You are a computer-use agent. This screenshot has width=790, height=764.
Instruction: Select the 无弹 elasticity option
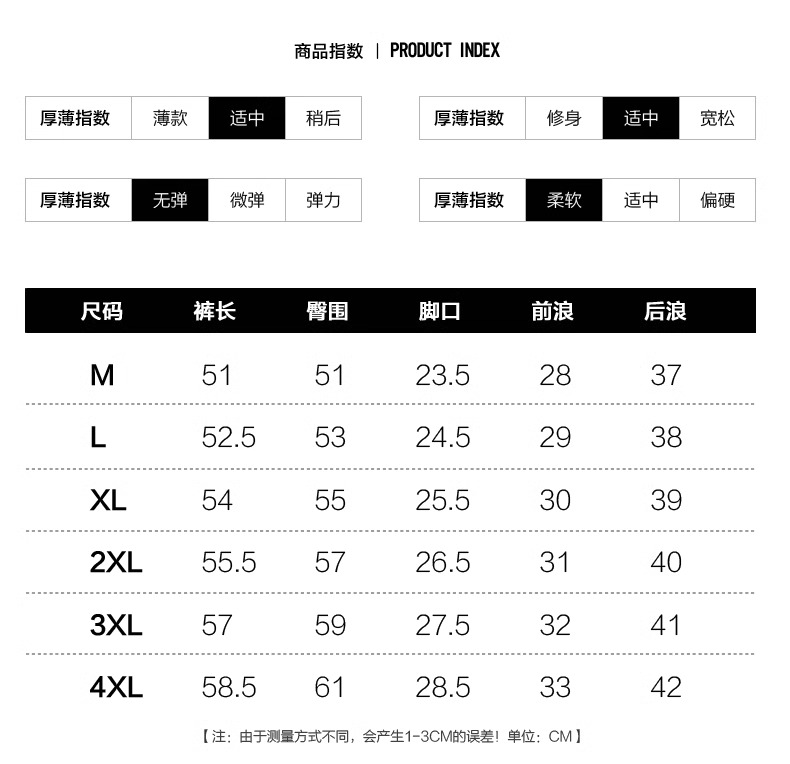click(x=170, y=200)
